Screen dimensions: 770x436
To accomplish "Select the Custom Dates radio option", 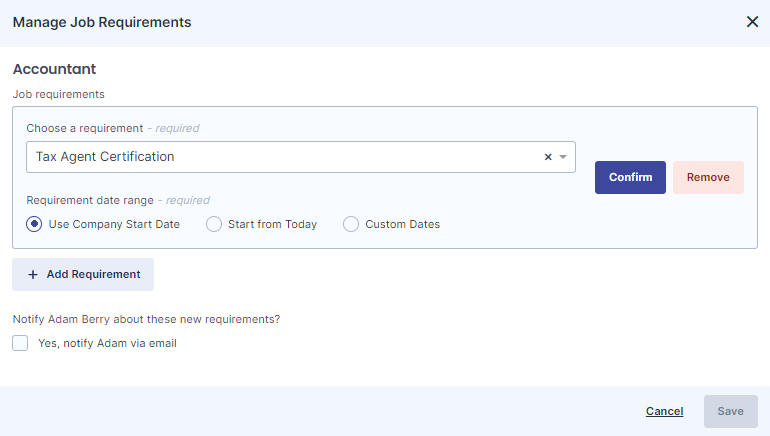I will coord(351,224).
